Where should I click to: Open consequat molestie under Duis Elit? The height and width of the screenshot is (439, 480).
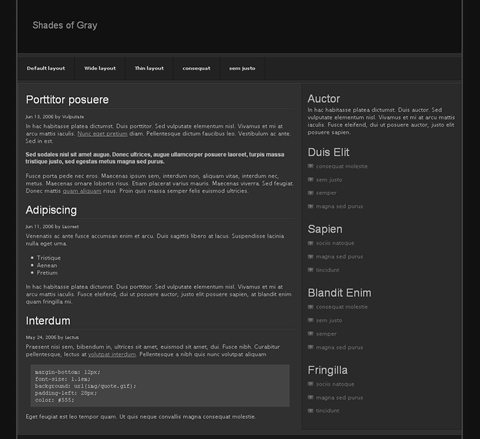[342, 166]
